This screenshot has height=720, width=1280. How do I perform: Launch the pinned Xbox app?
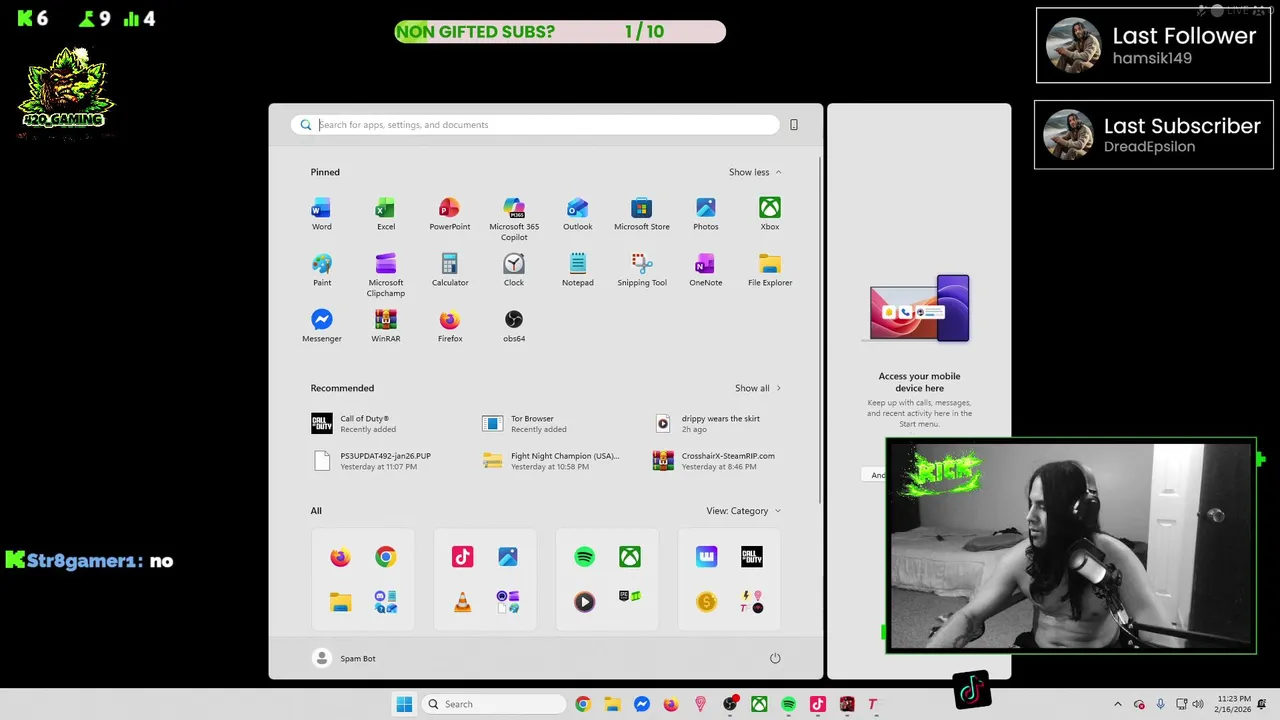[x=769, y=214]
